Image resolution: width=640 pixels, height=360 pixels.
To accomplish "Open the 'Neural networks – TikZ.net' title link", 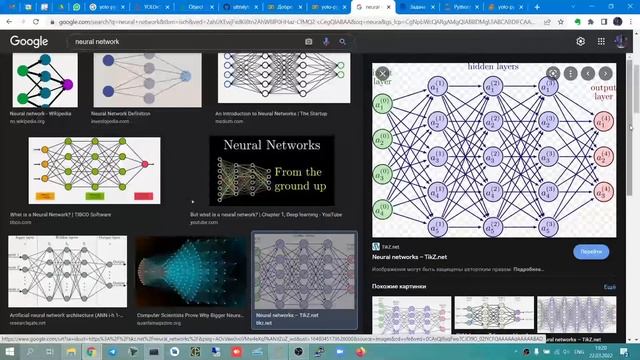I will tap(409, 257).
